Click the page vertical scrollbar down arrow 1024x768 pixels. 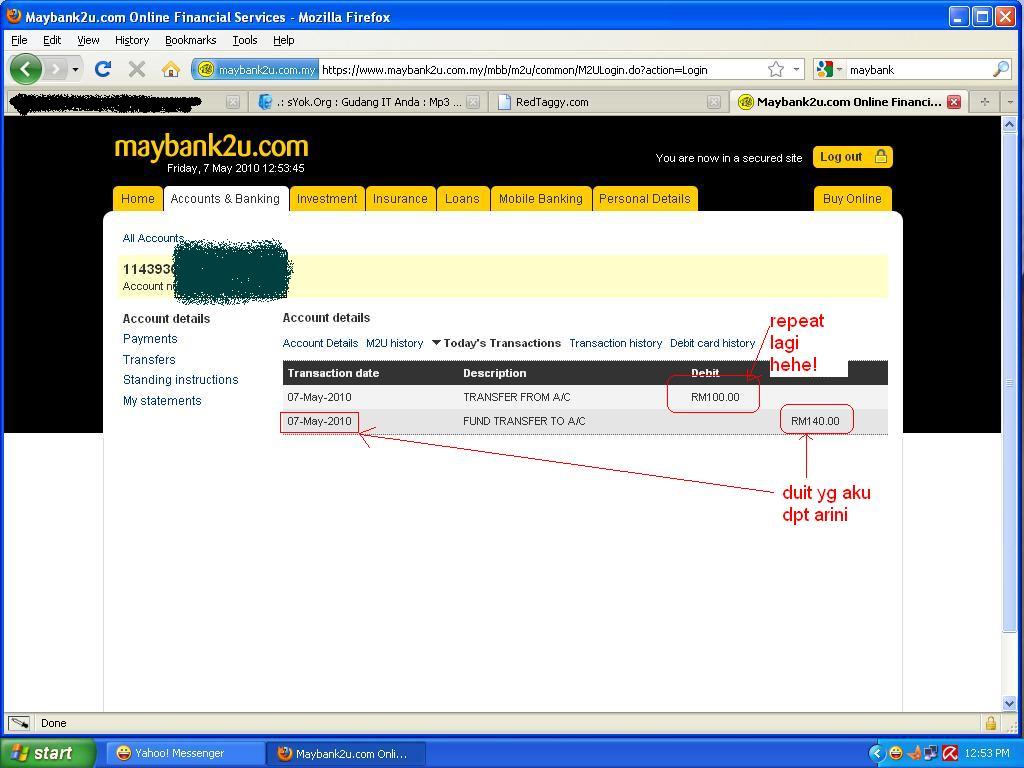click(1009, 703)
